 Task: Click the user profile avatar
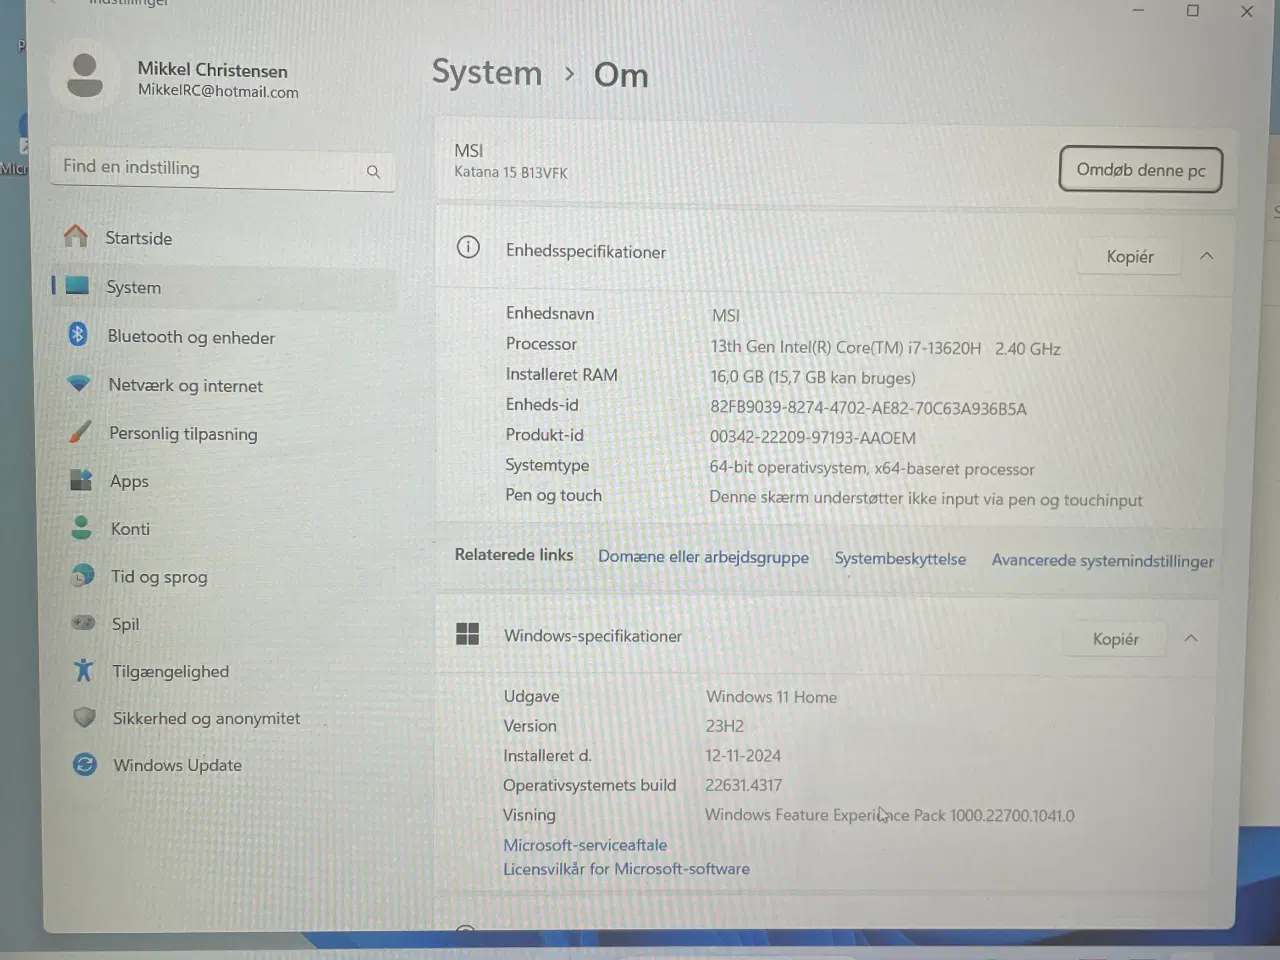(84, 76)
